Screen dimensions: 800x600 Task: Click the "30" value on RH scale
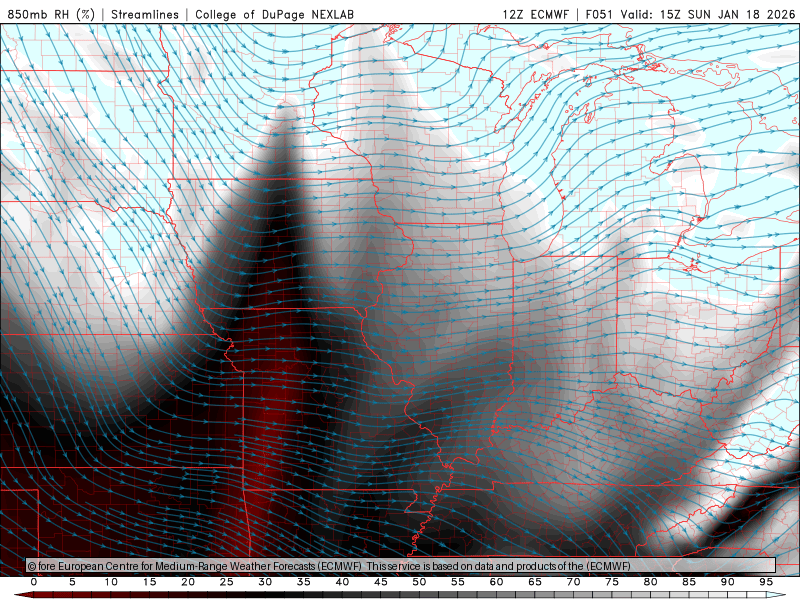pos(265,582)
